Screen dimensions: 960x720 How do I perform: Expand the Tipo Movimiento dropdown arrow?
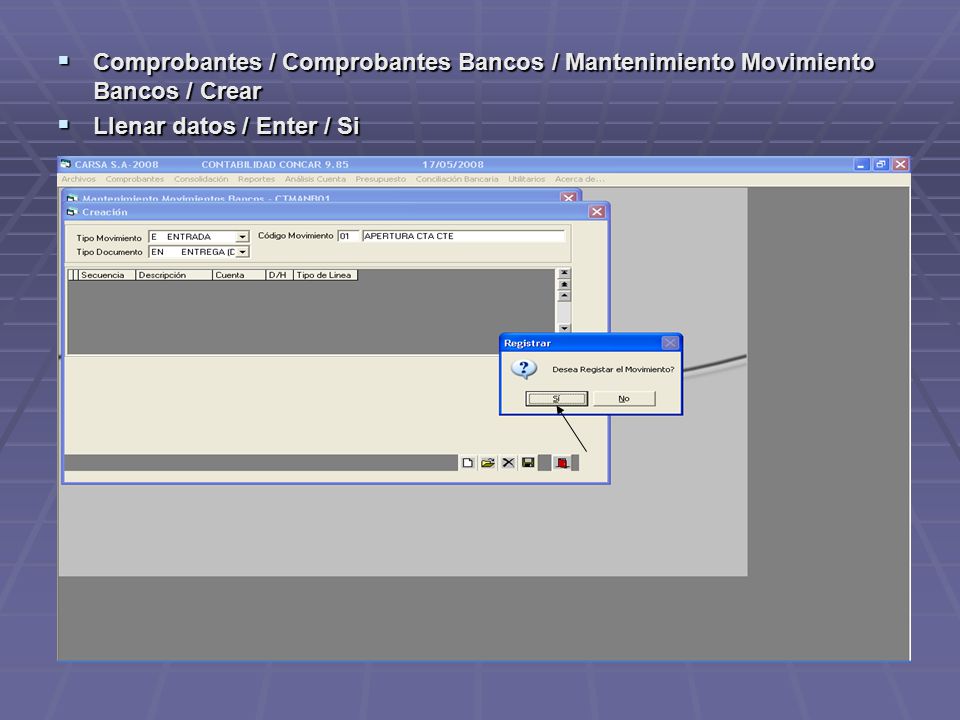coord(242,237)
